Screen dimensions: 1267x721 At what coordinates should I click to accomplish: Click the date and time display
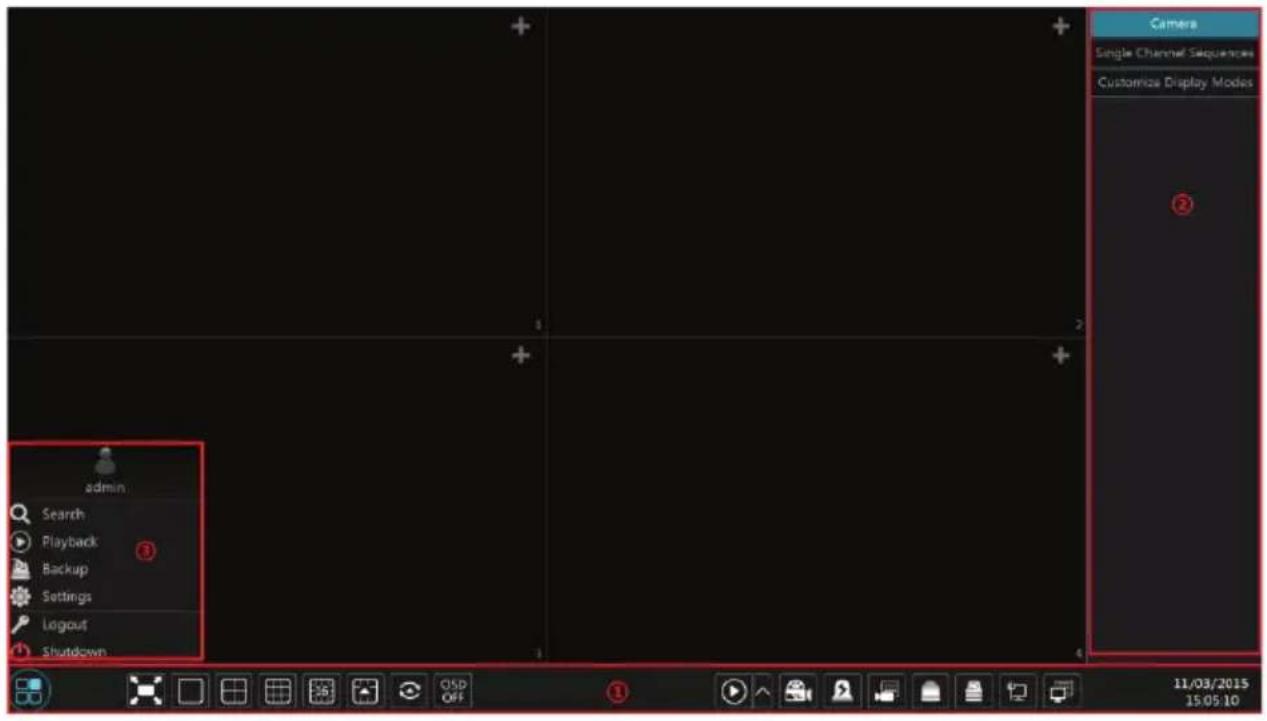point(1210,692)
